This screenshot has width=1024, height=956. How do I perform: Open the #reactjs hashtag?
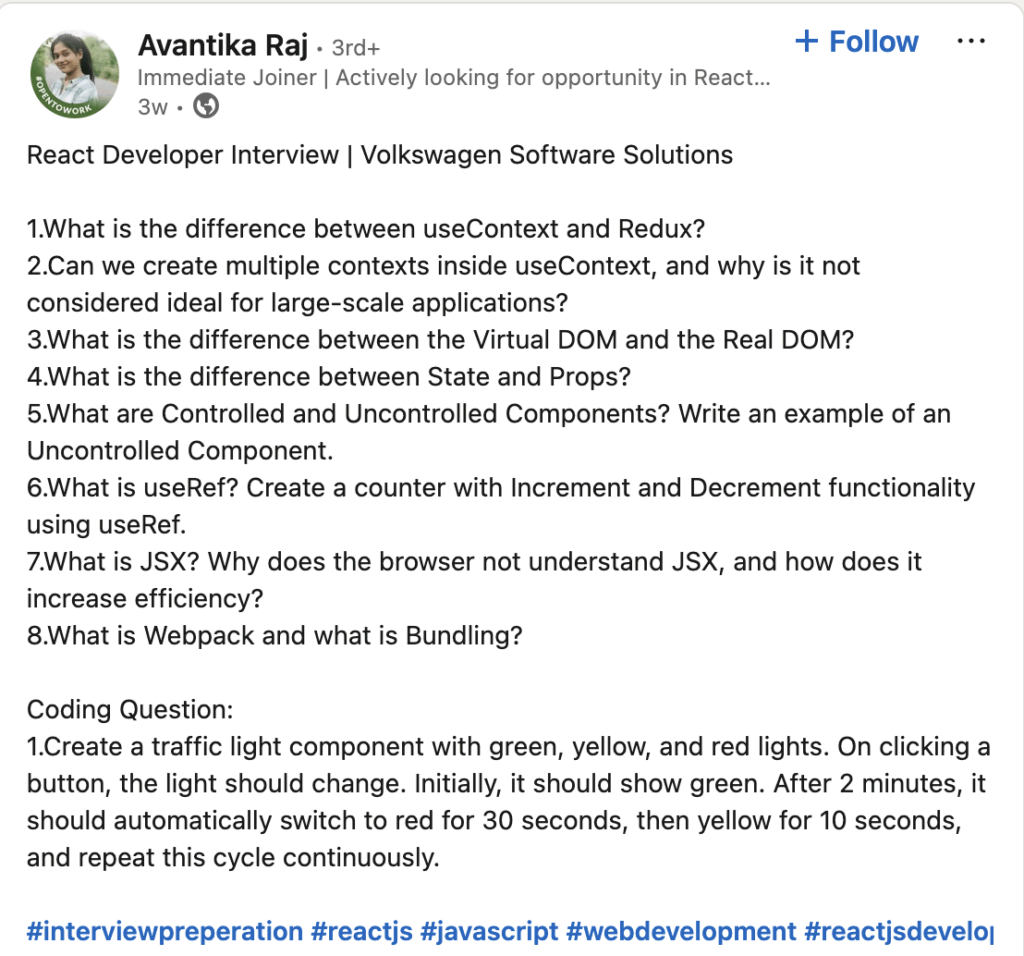[x=362, y=931]
